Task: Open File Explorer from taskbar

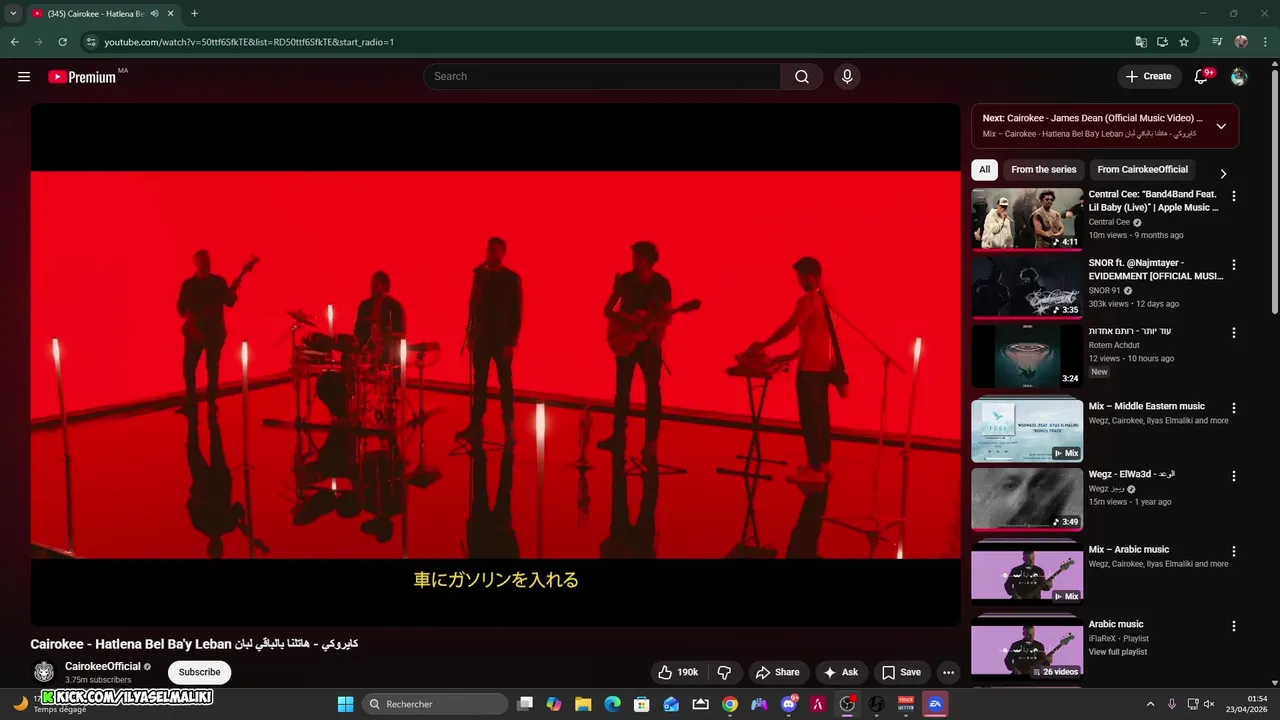Action: pyautogui.click(x=583, y=704)
